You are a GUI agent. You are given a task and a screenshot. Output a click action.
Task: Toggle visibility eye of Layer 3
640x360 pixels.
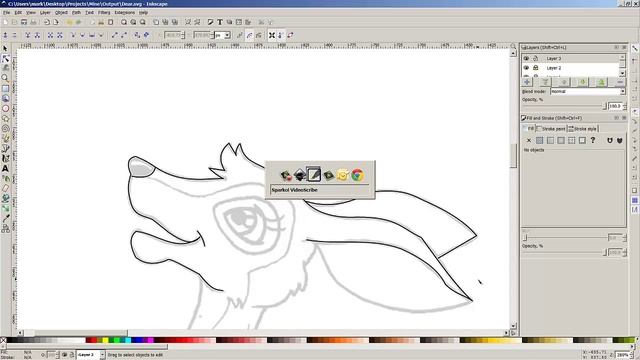[526, 58]
